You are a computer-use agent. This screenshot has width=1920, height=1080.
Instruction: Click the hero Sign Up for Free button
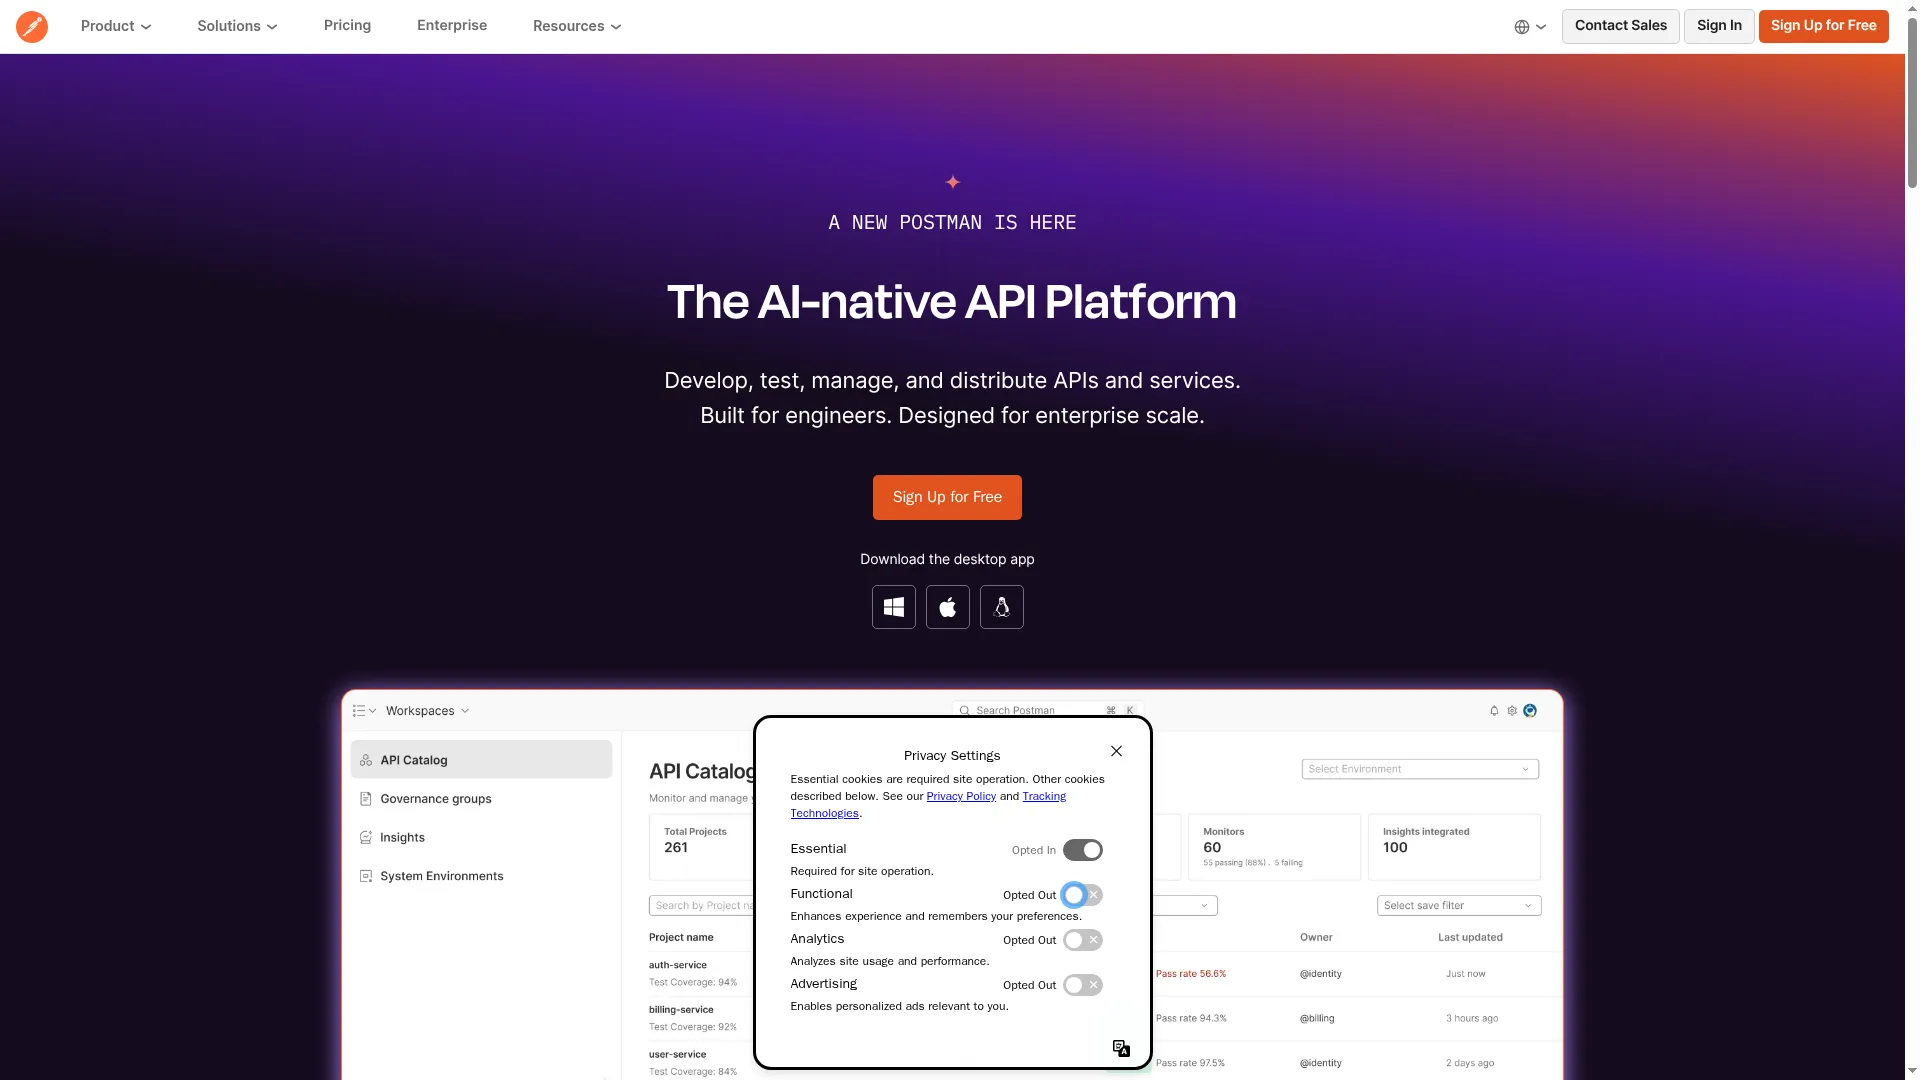(x=947, y=497)
